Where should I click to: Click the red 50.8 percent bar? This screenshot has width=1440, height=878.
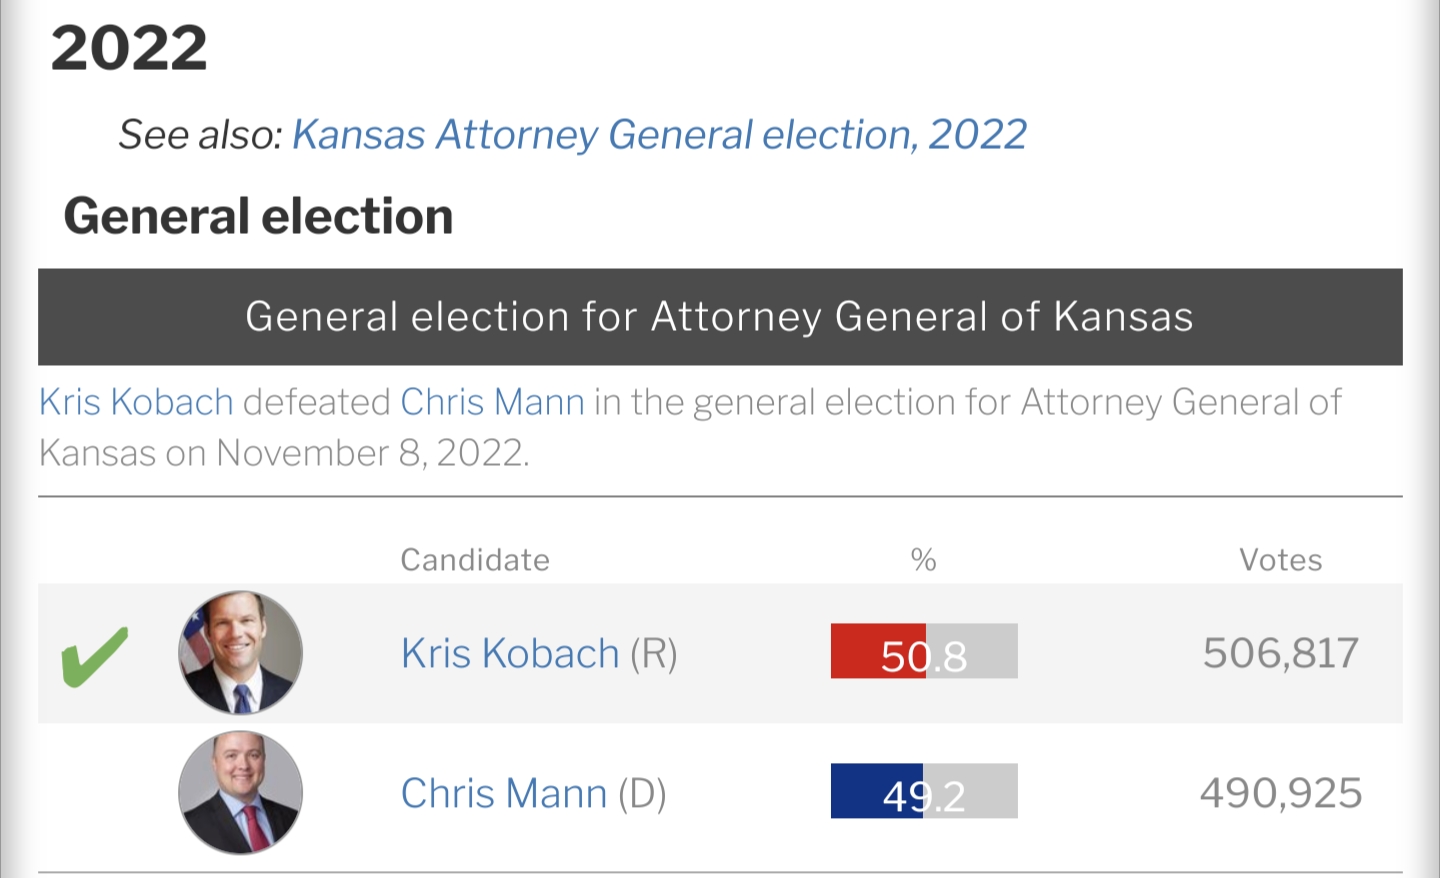(878, 651)
